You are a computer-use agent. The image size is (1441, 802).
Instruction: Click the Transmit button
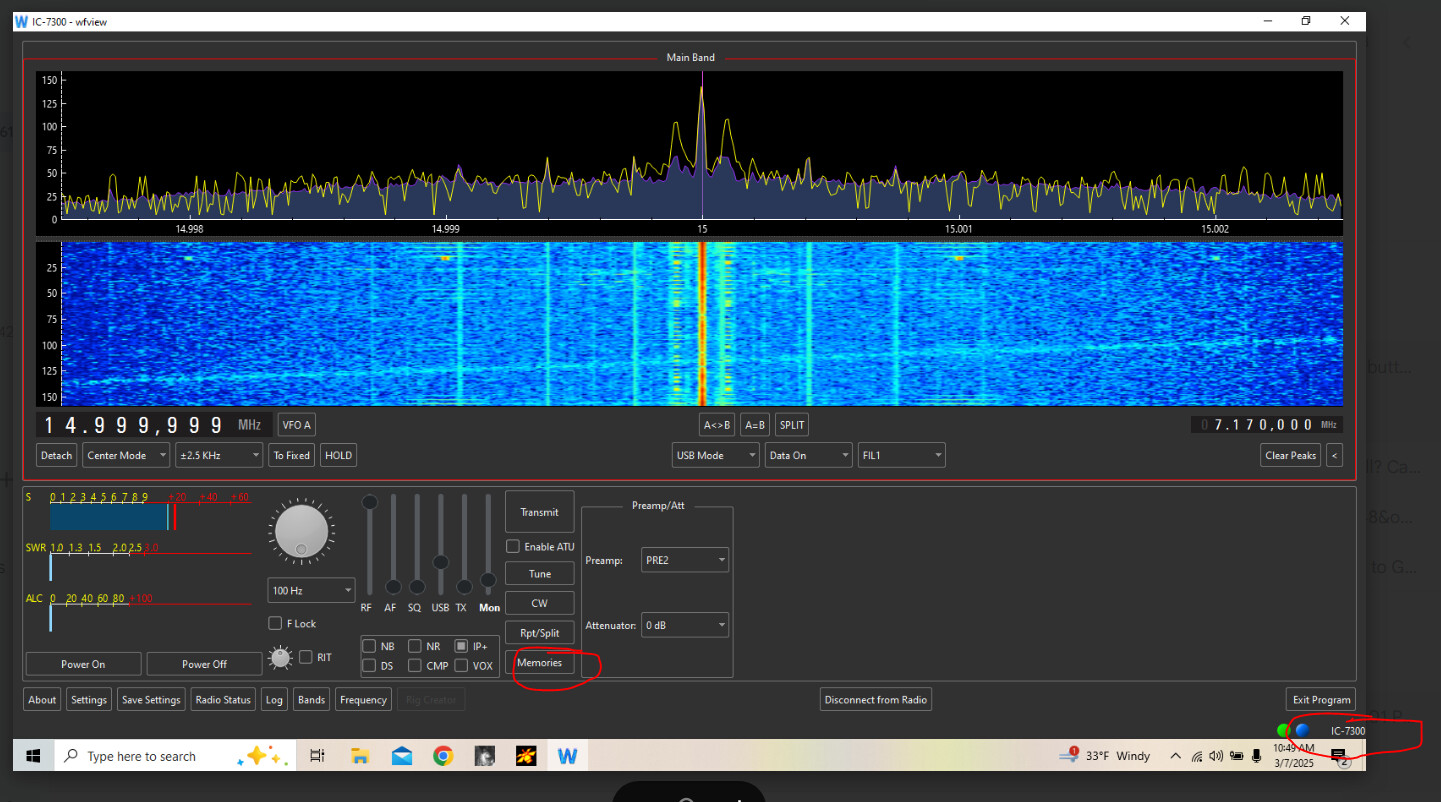point(540,512)
